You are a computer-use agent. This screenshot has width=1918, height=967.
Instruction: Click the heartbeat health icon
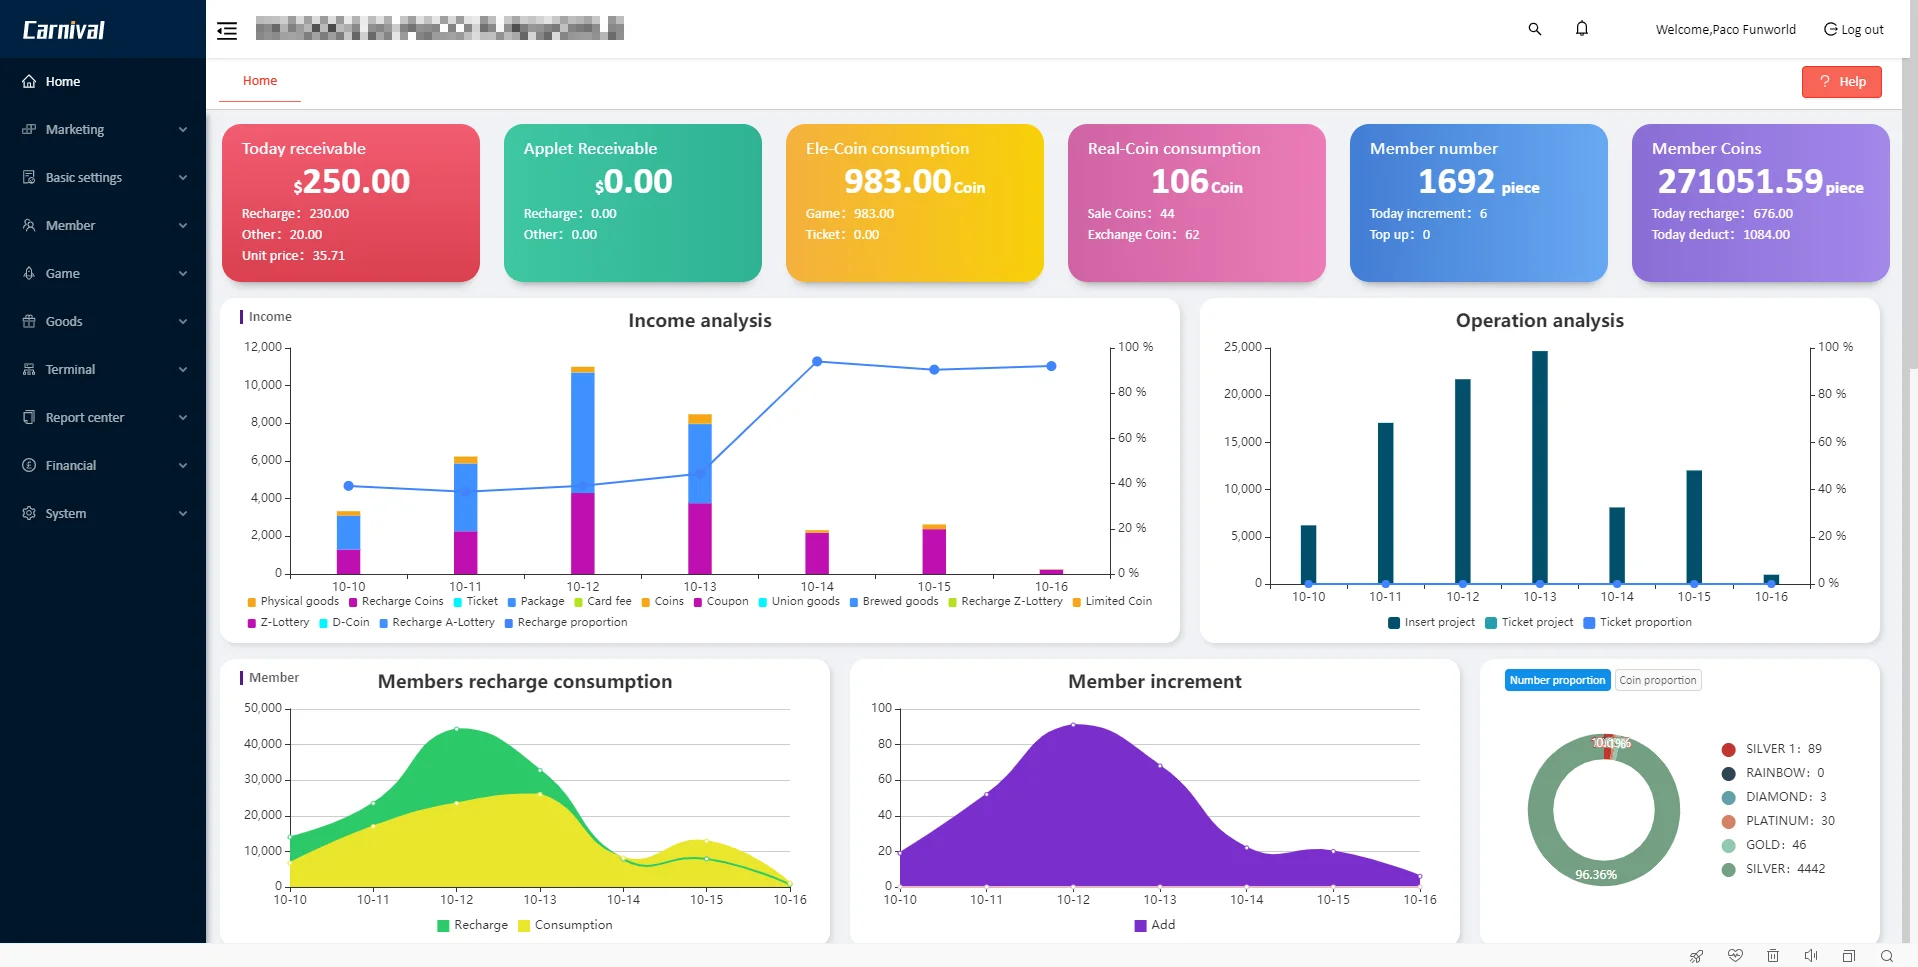point(1735,956)
